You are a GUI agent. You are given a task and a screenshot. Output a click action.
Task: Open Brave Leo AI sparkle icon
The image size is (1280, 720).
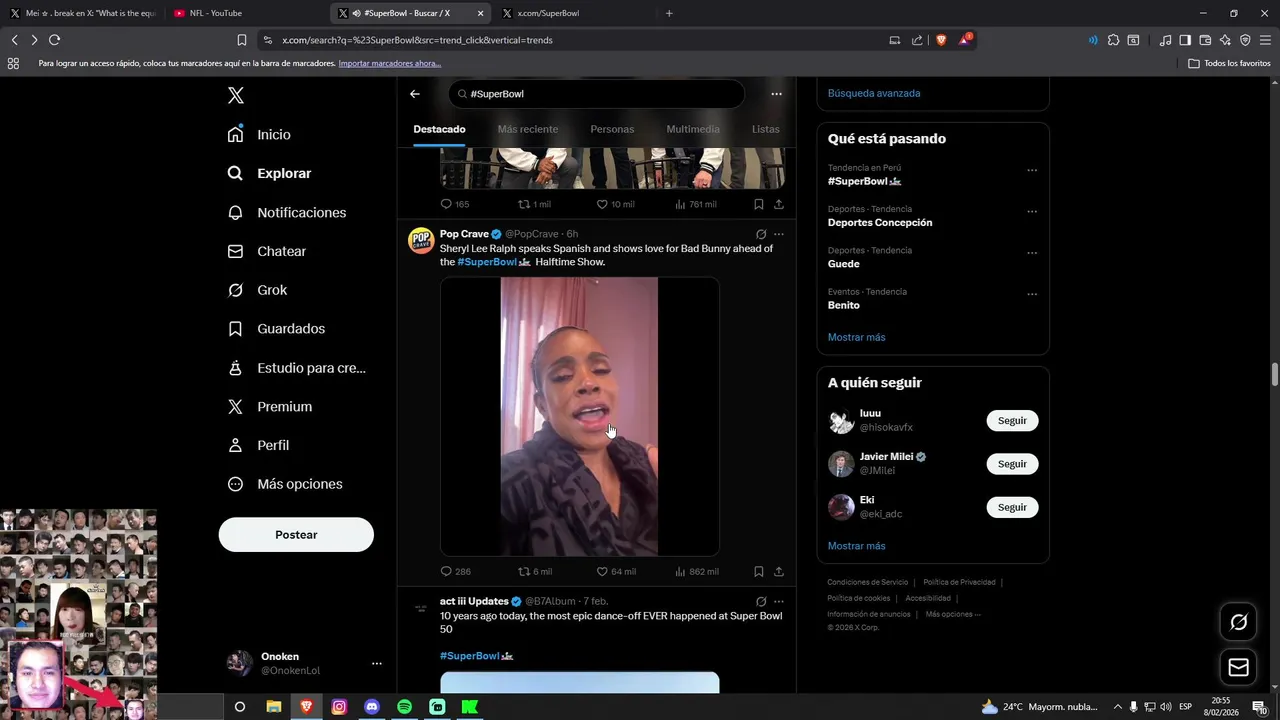click(x=1225, y=40)
